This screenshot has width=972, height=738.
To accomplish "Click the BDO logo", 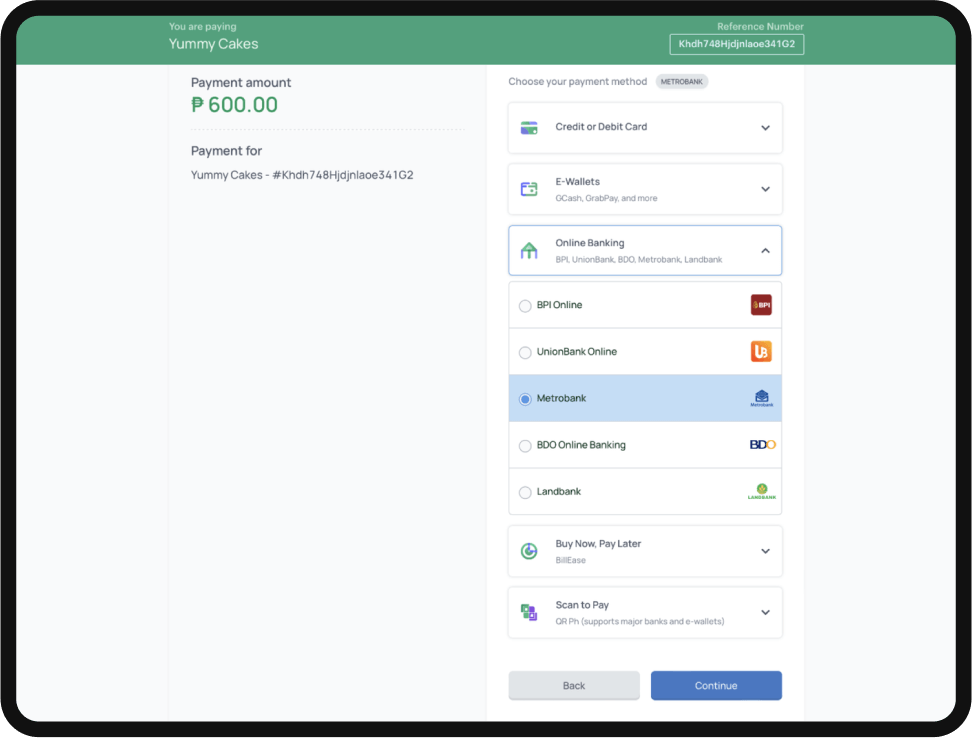I will click(762, 445).
